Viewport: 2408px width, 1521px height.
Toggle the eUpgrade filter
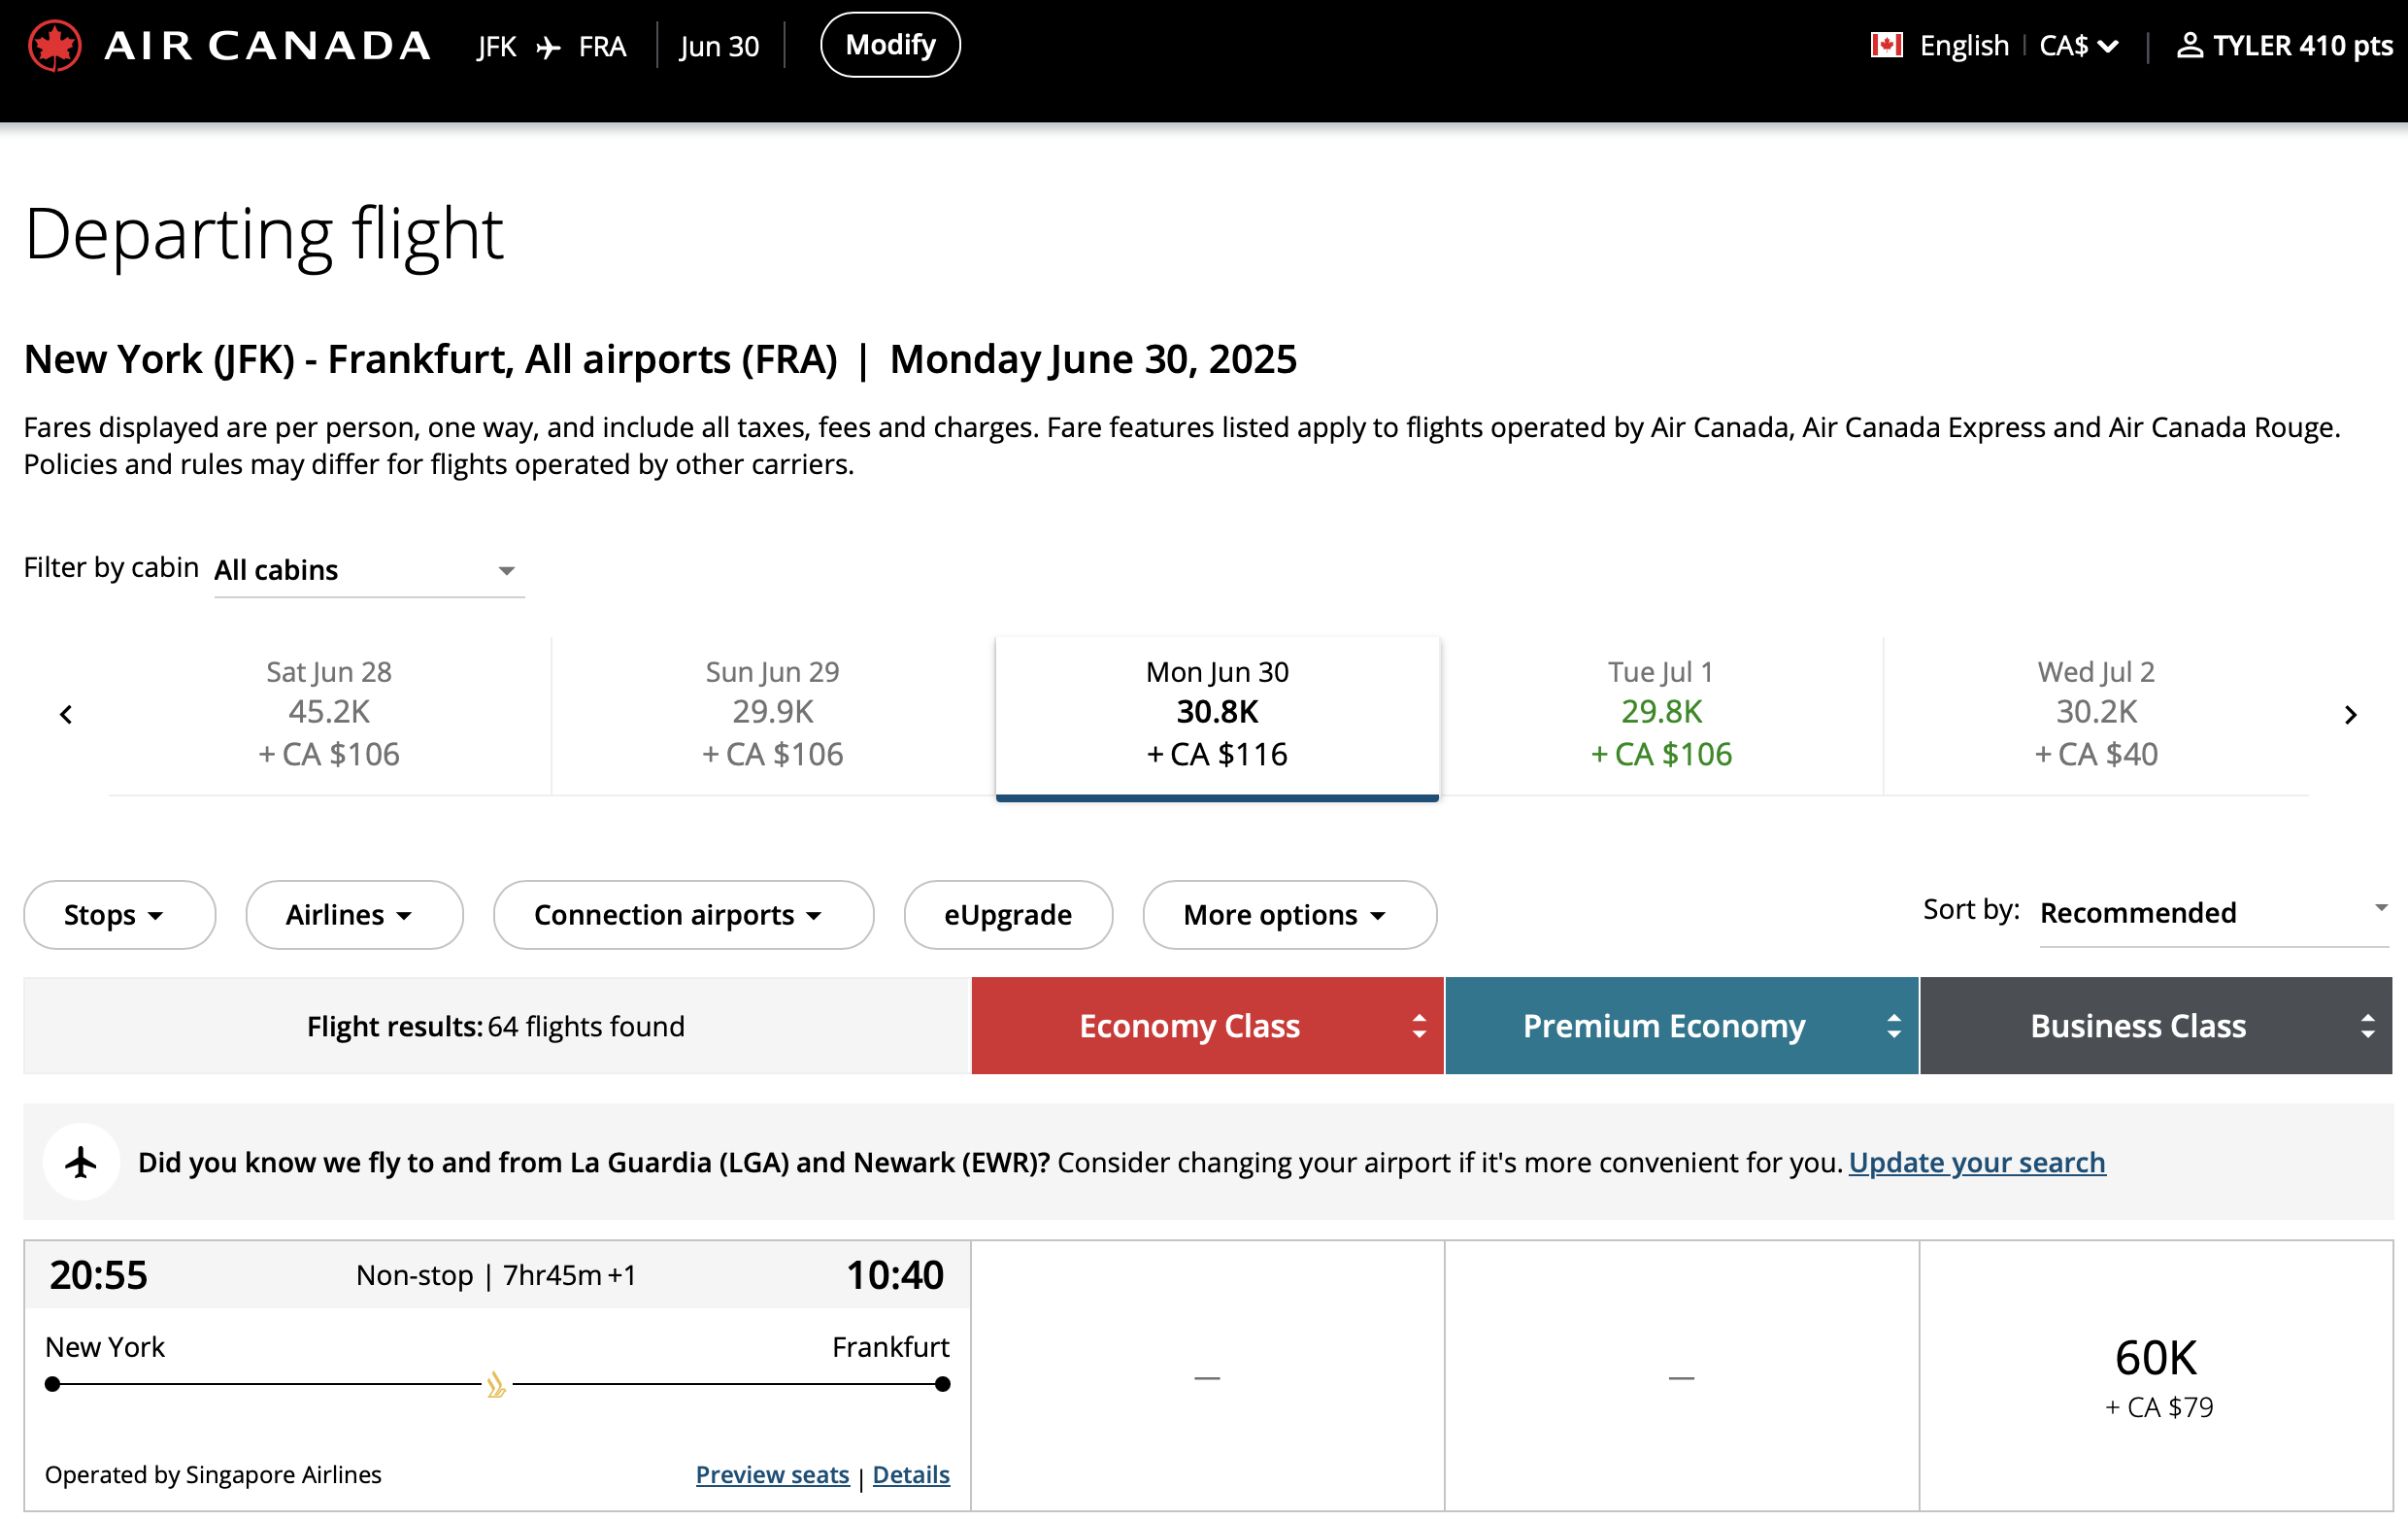(1008, 915)
